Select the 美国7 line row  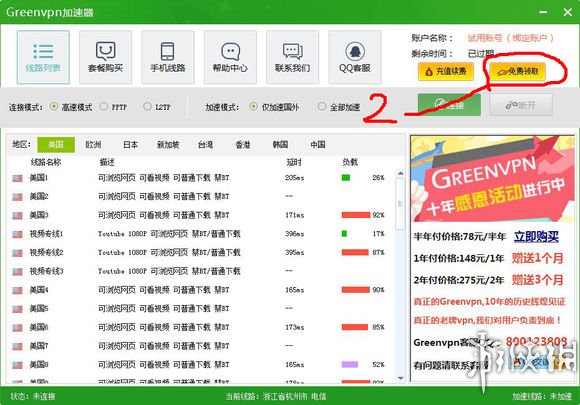click(200, 346)
